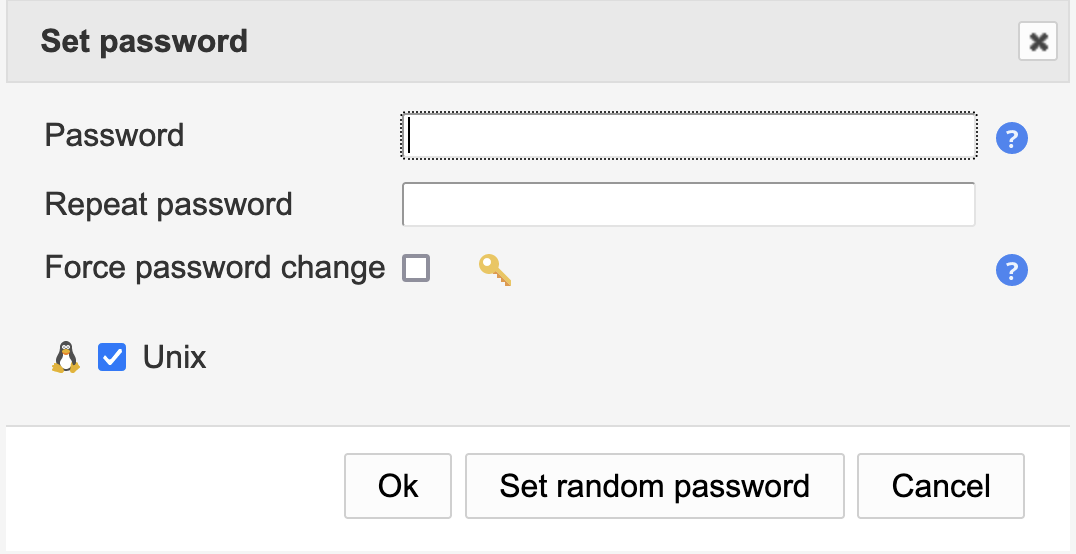Uncheck the Unix checkbox
The height and width of the screenshot is (554, 1076).
coord(112,357)
